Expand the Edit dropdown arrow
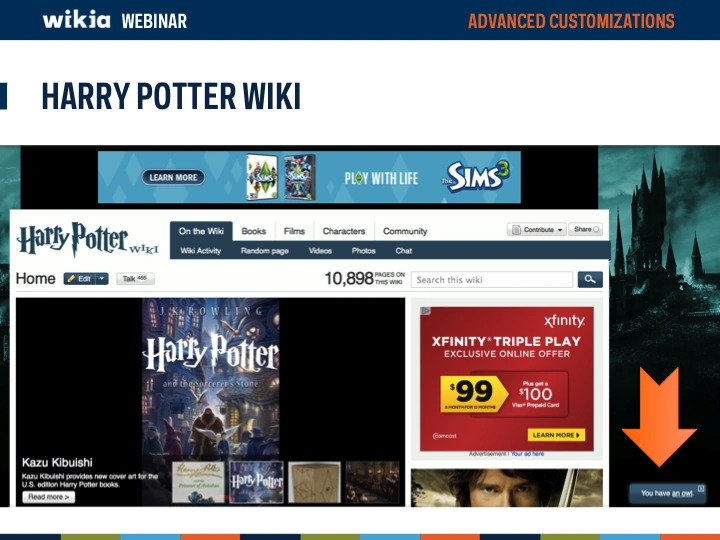720x540 pixels. pyautogui.click(x=102, y=279)
